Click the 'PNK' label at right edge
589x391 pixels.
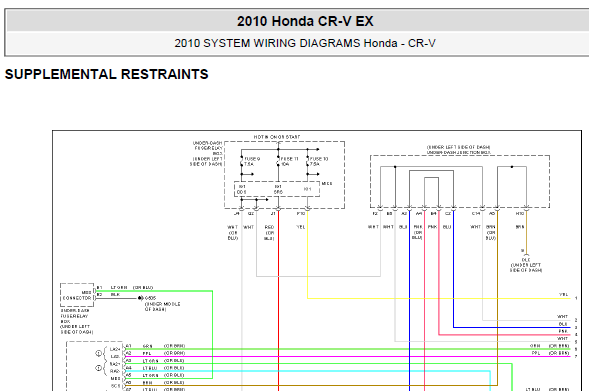[563, 331]
